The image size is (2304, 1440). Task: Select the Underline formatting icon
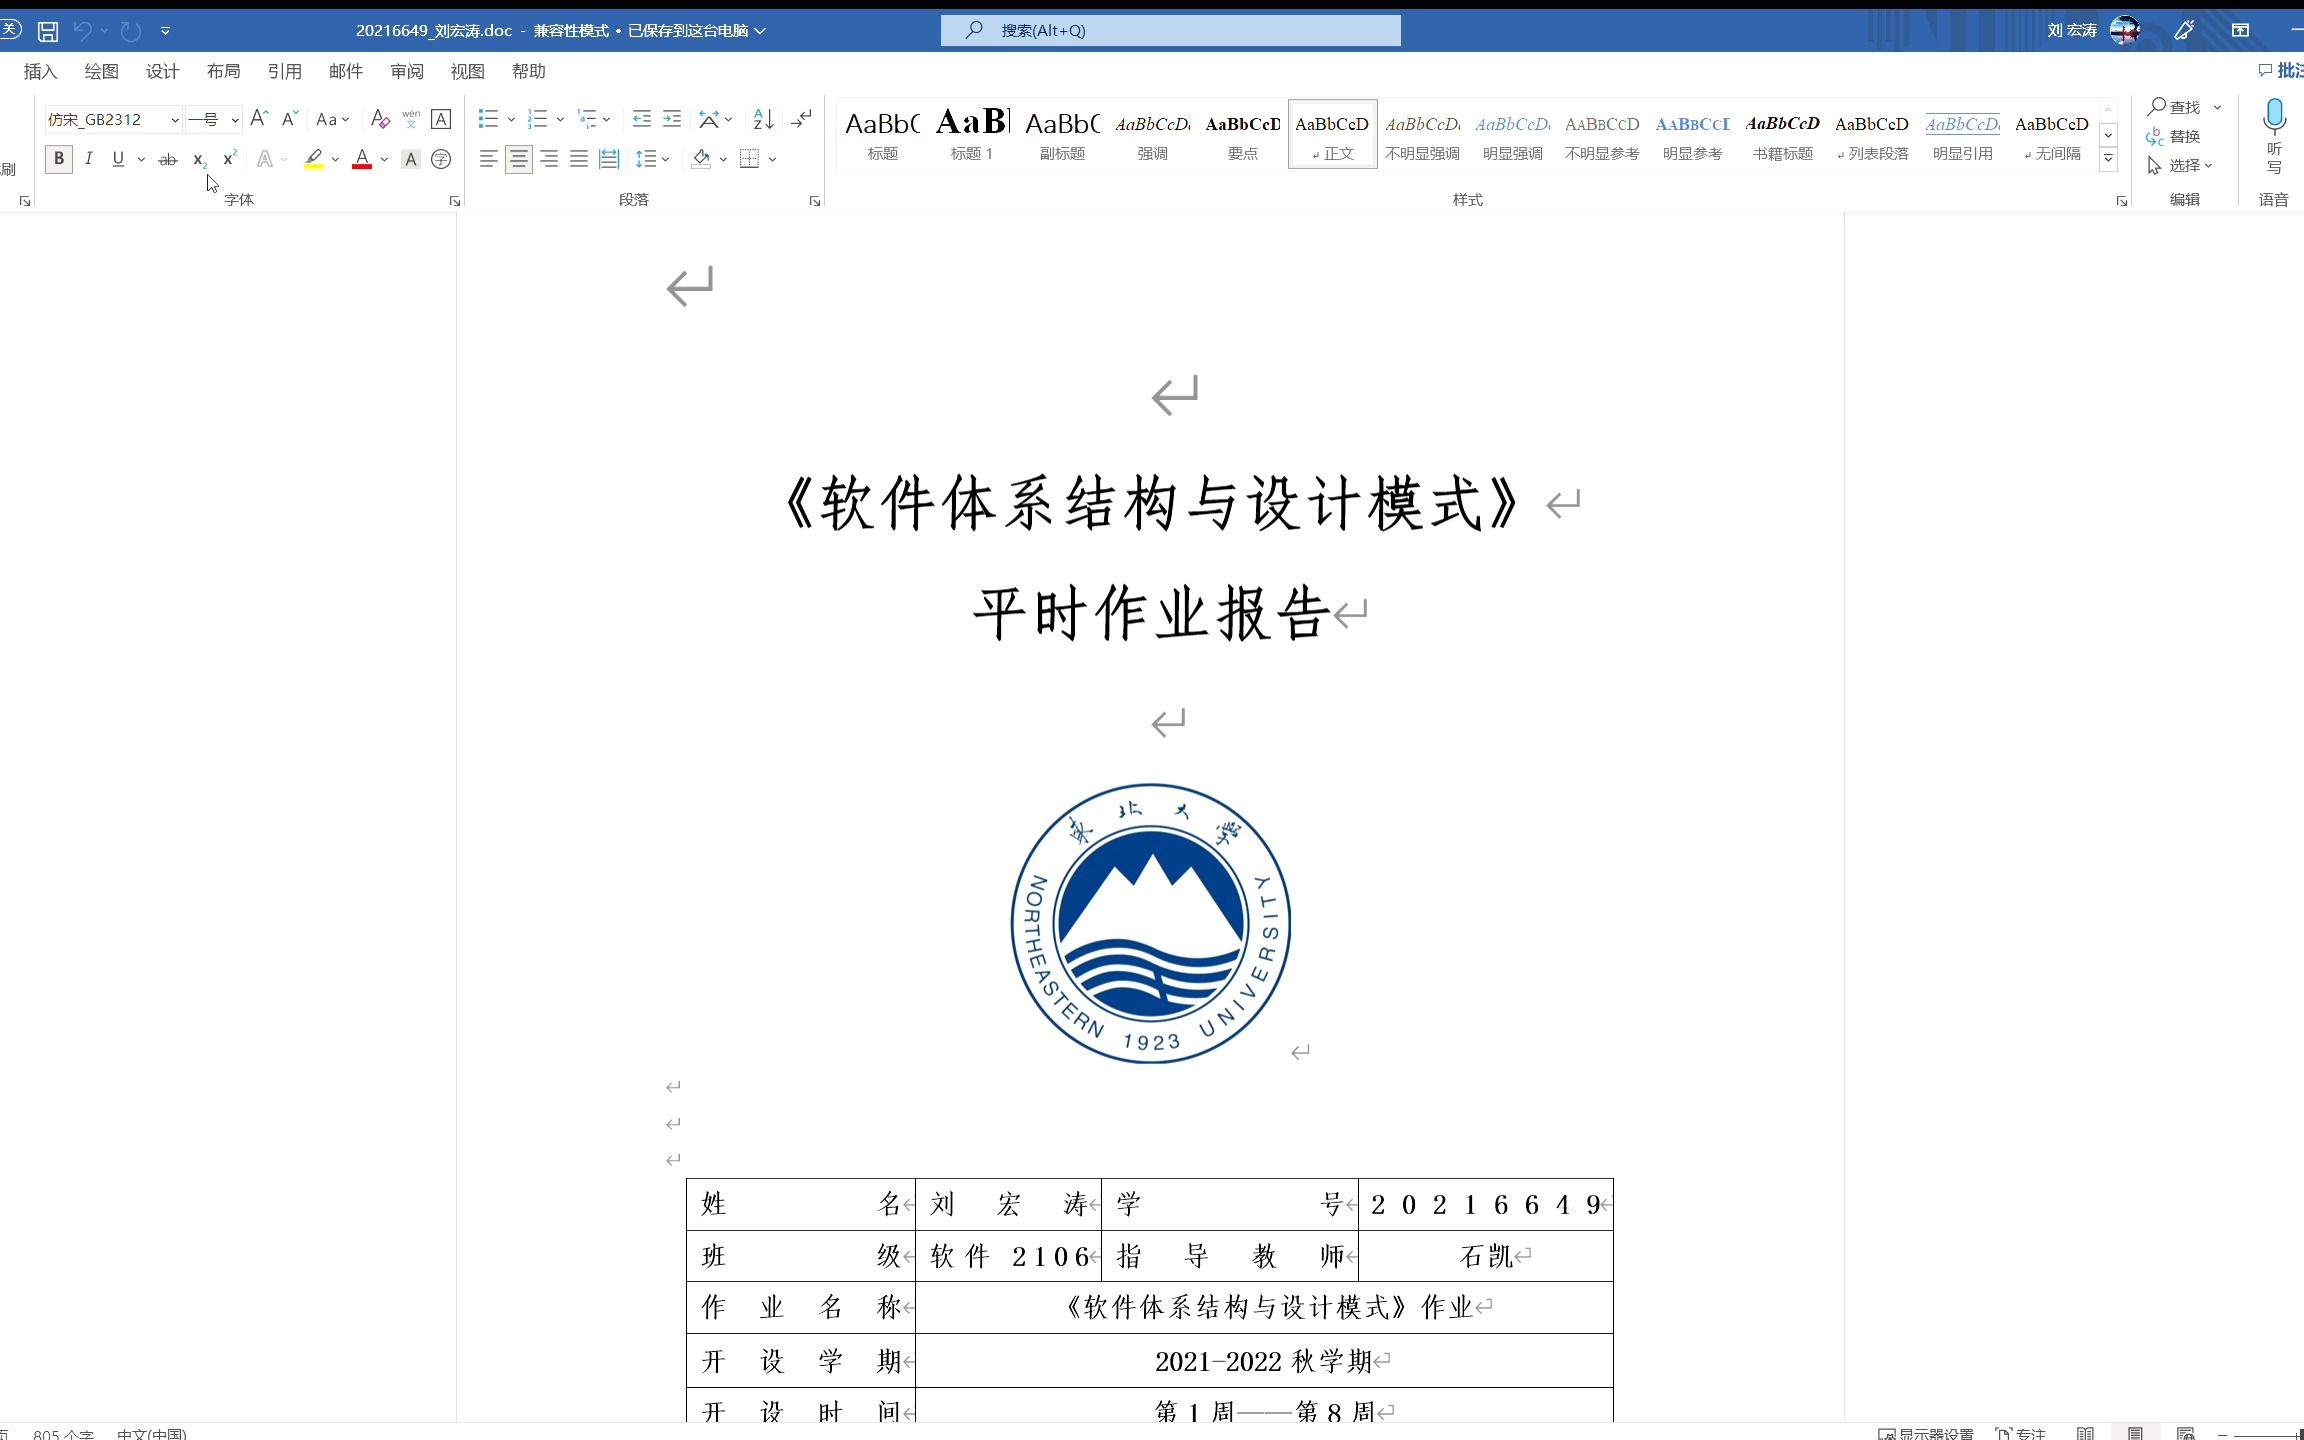point(116,158)
